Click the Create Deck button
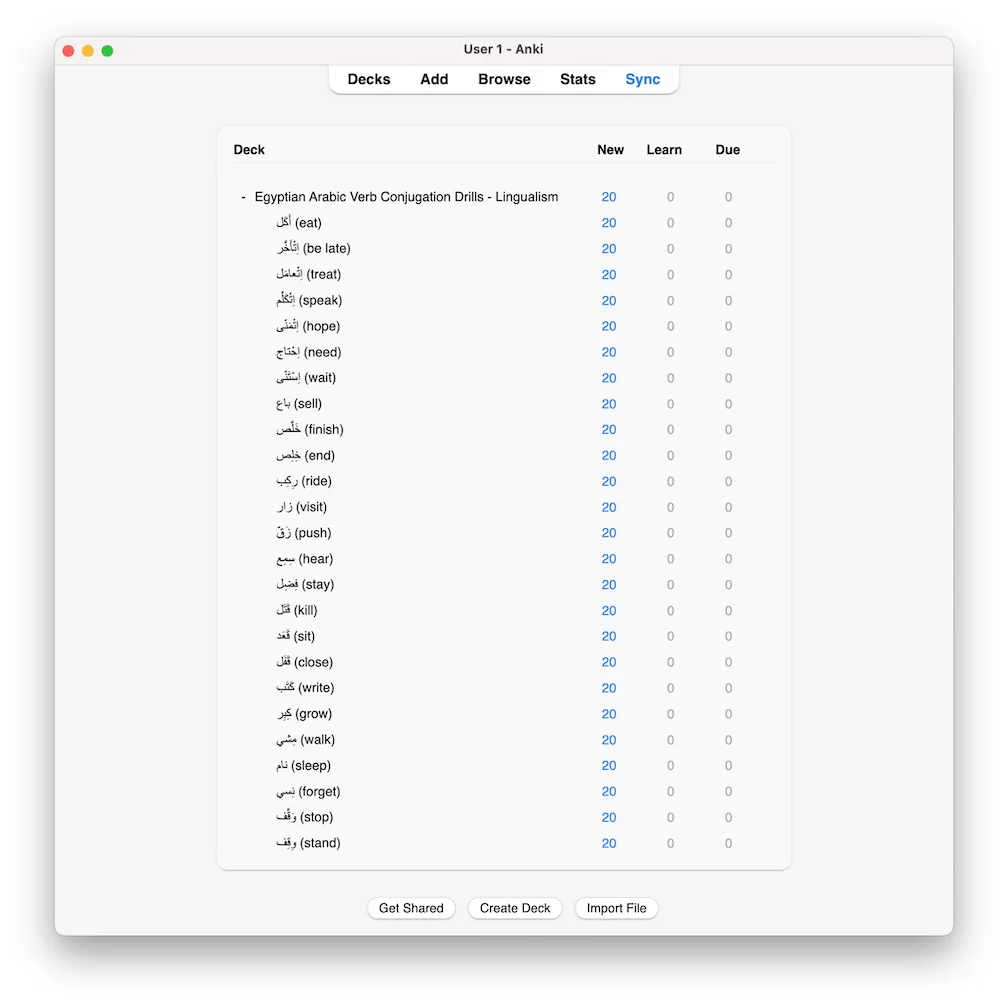The height and width of the screenshot is (1008, 1008). coord(515,908)
